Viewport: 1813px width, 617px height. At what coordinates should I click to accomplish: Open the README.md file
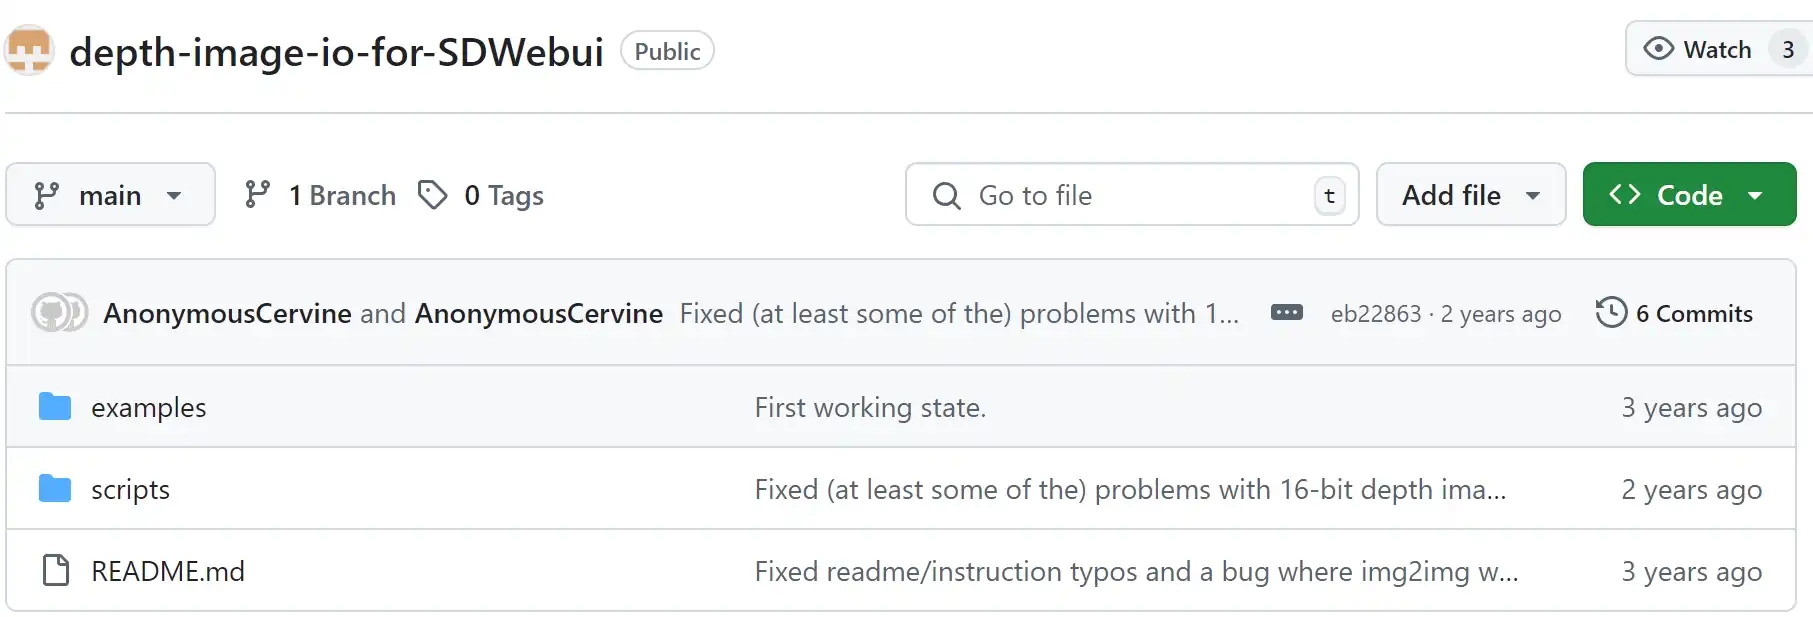(x=168, y=572)
